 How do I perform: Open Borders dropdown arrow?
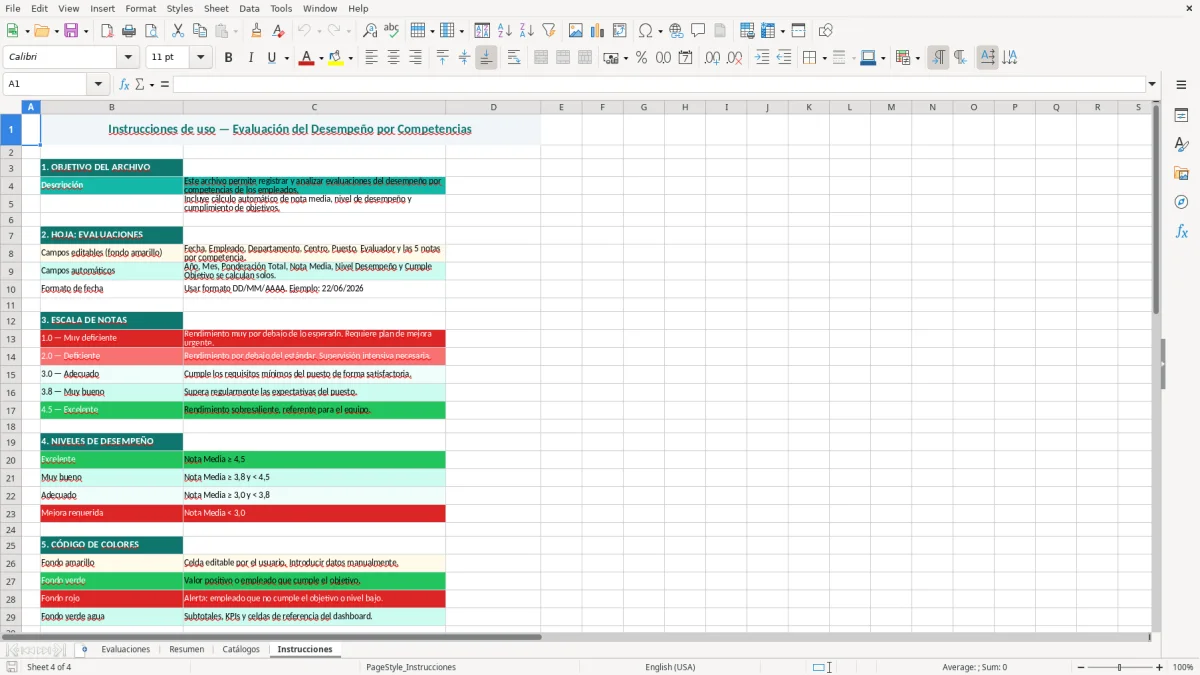tap(824, 58)
